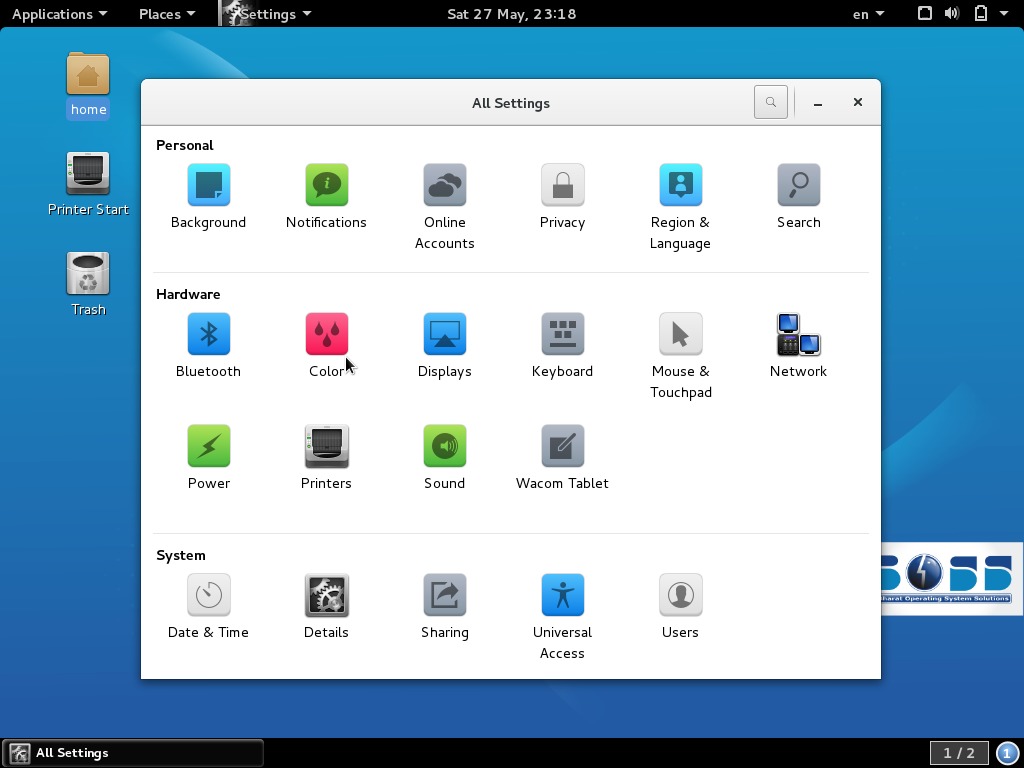Switch workspace using the 1/2 indicator
The image size is (1024, 768).
[x=958, y=752]
